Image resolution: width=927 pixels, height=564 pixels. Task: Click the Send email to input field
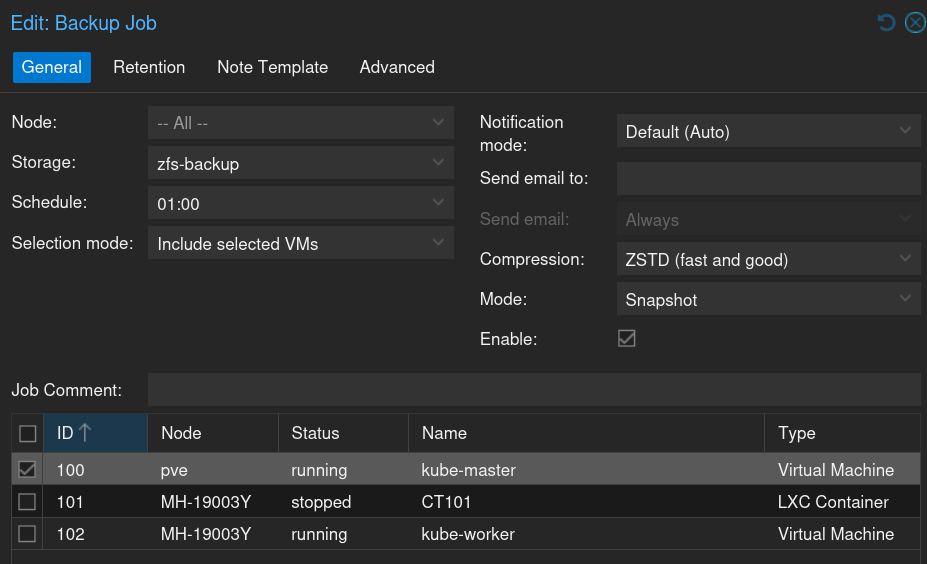767,179
